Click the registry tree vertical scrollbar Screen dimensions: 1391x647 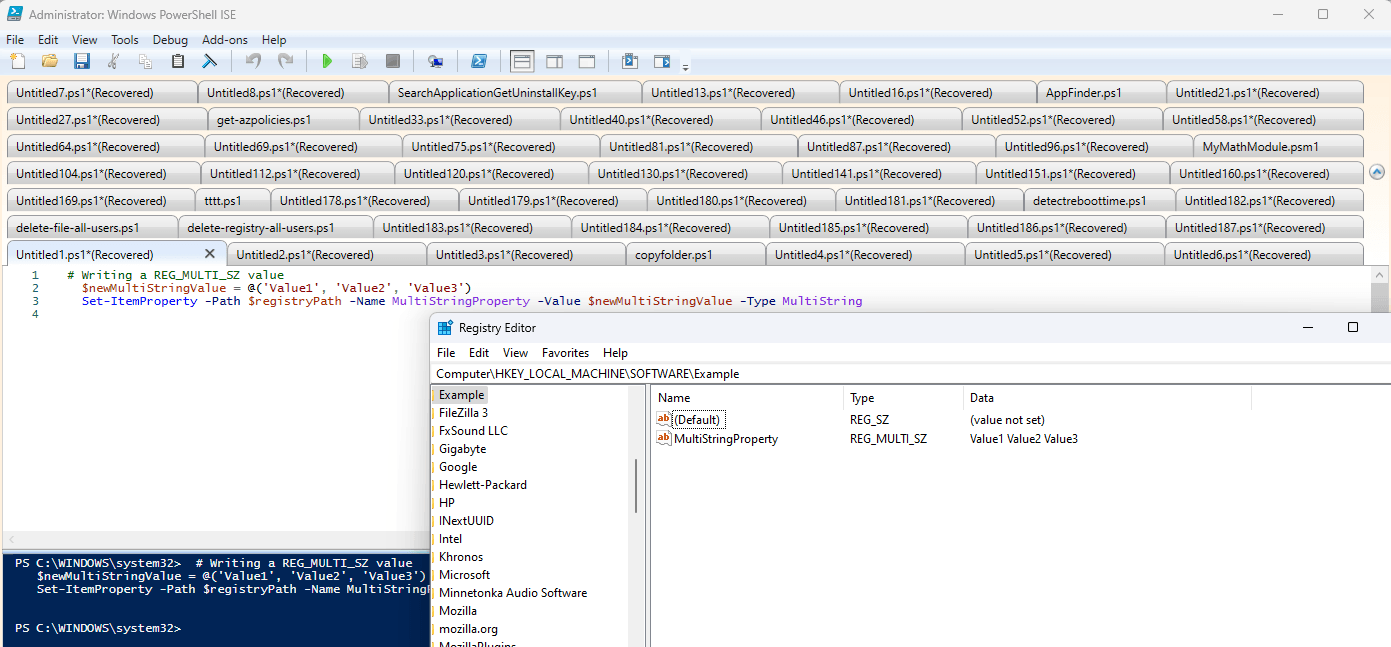click(636, 486)
